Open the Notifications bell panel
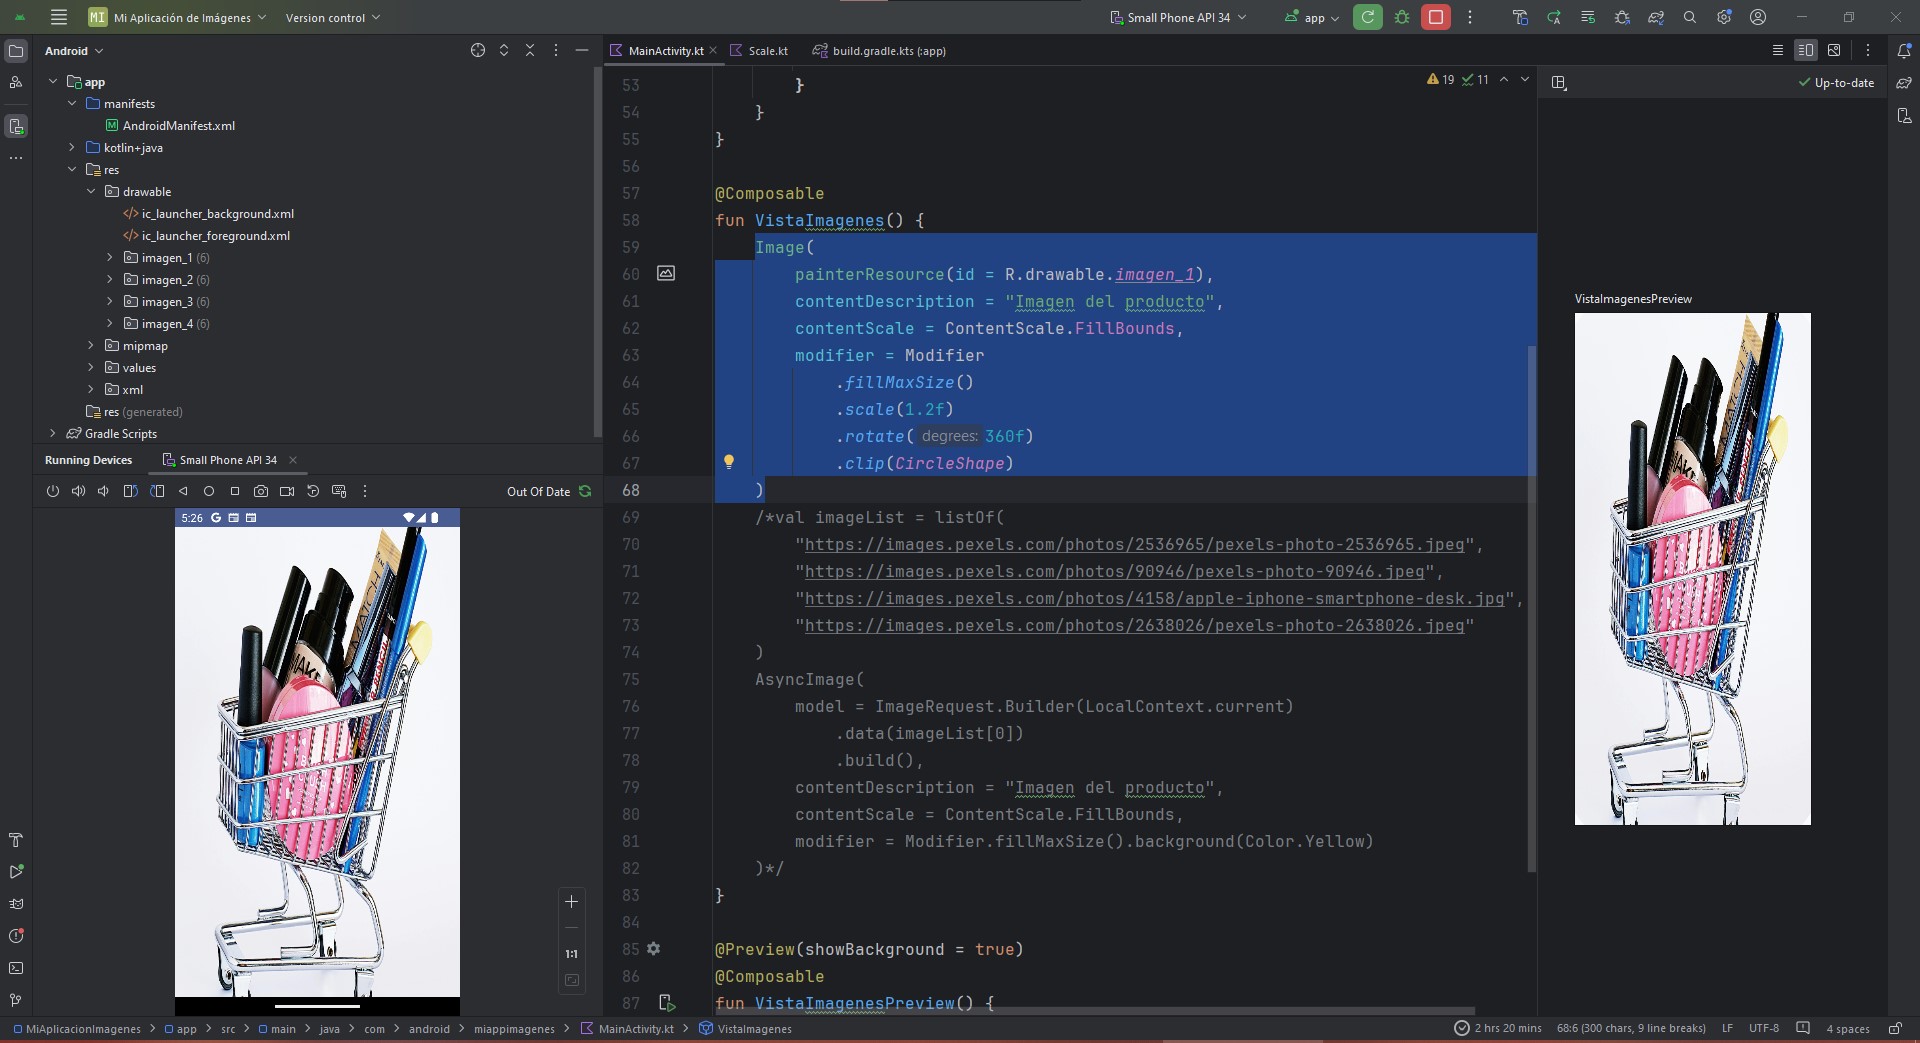The height and width of the screenshot is (1043, 1920). 1904,51
